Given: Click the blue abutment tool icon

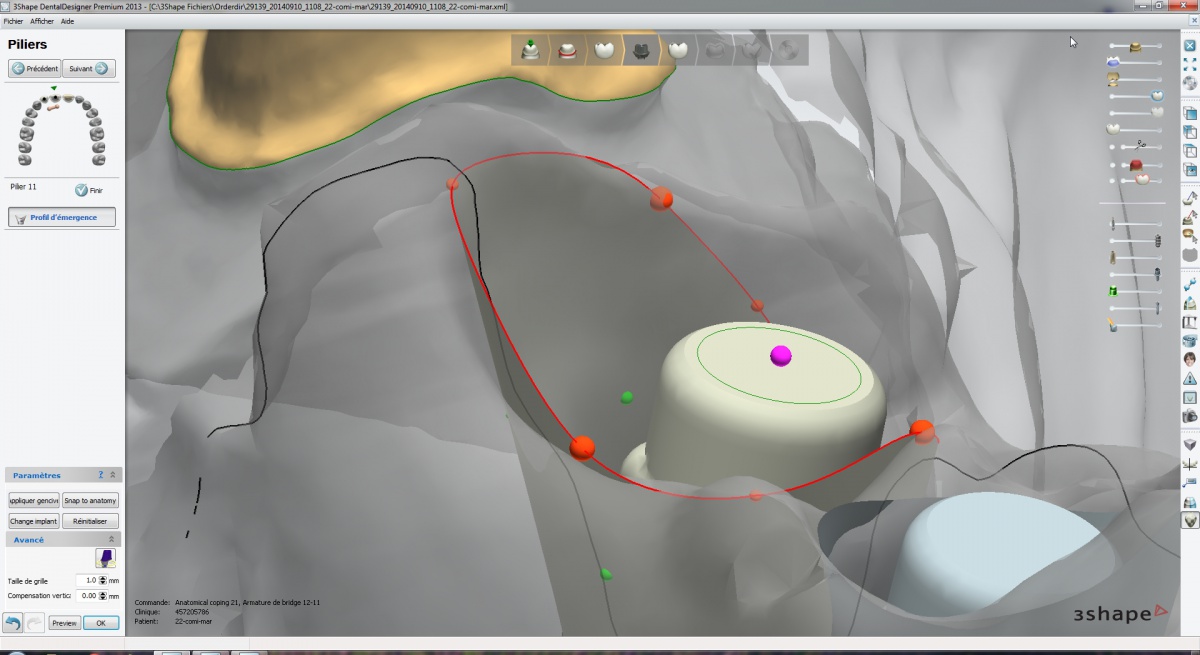Looking at the screenshot, I should (x=1190, y=303).
